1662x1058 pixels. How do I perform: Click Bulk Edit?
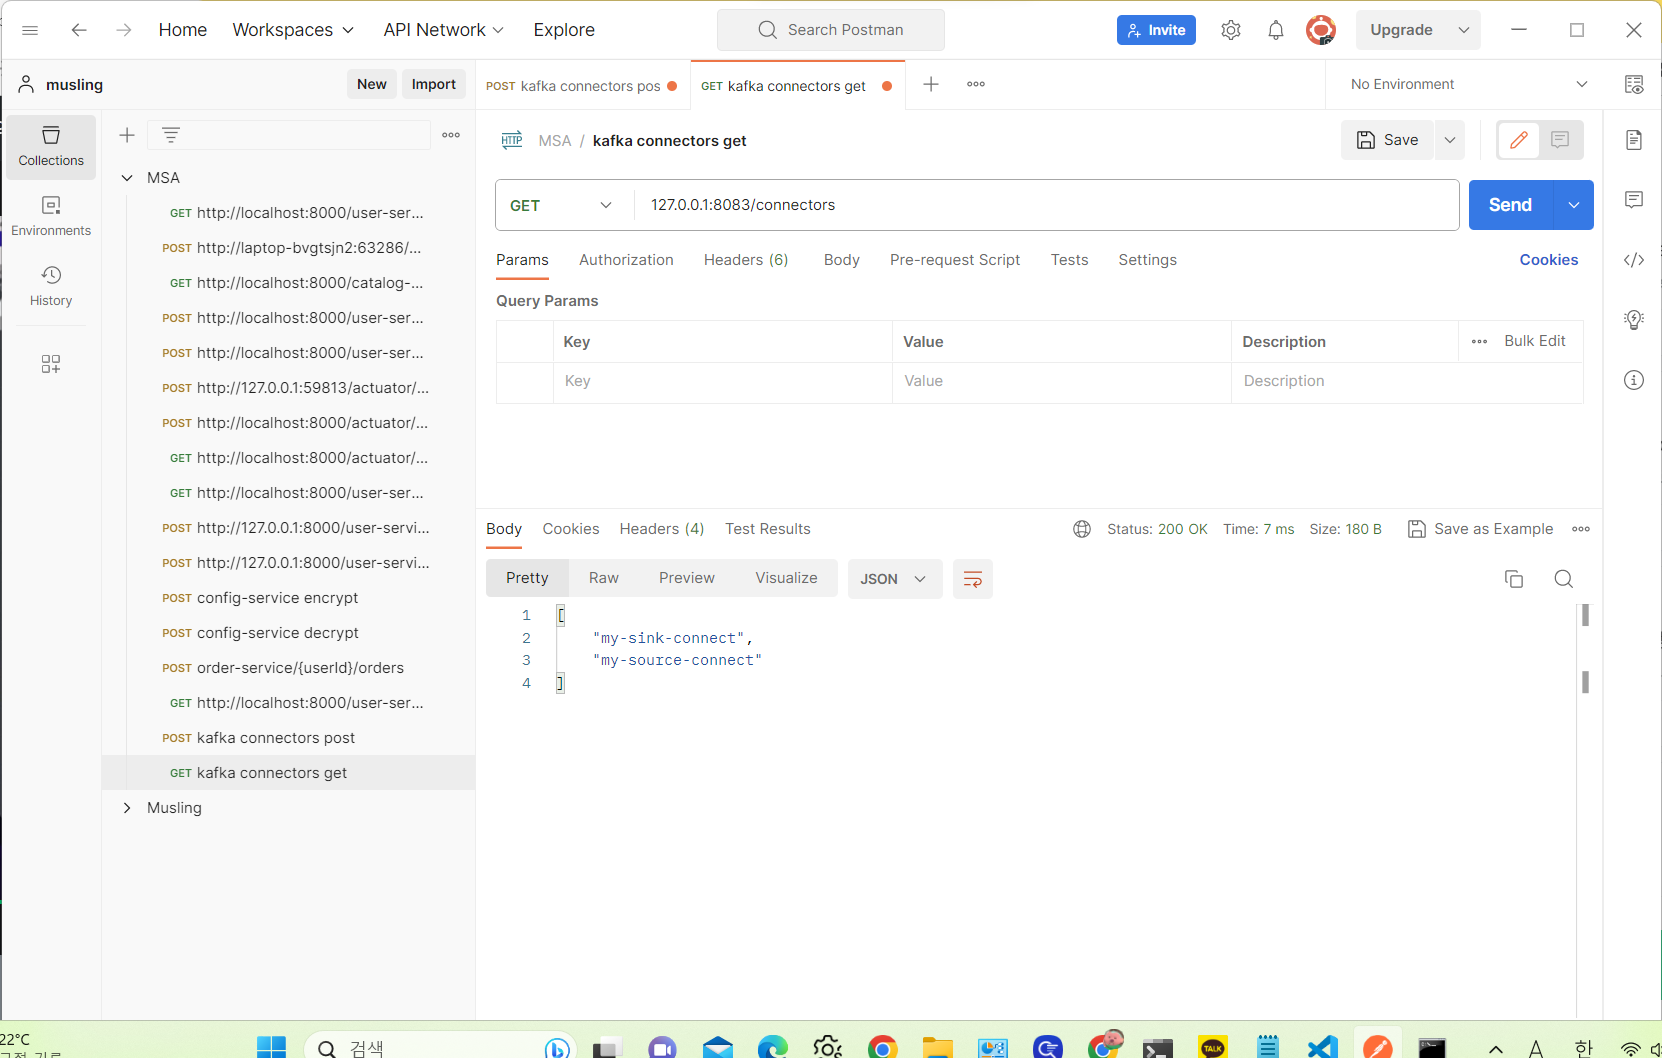click(x=1535, y=341)
